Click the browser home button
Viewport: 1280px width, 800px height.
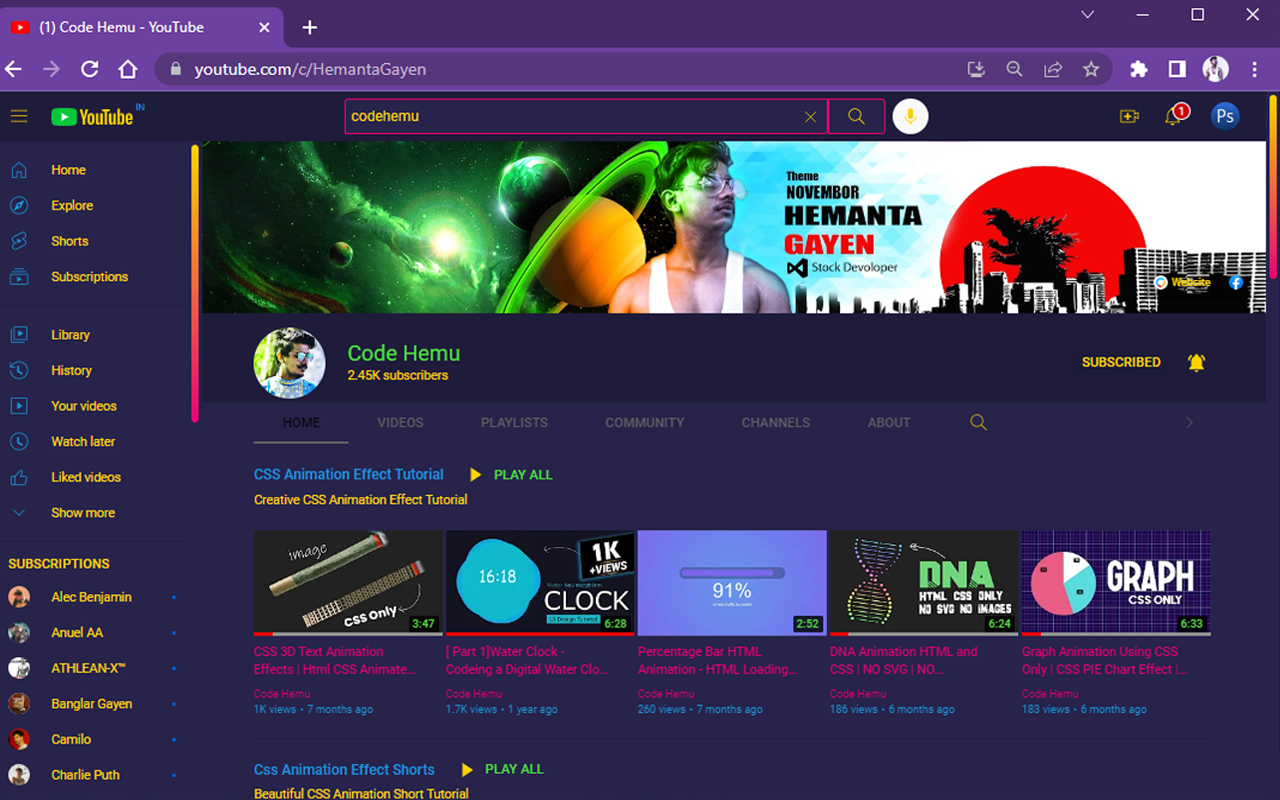128,69
